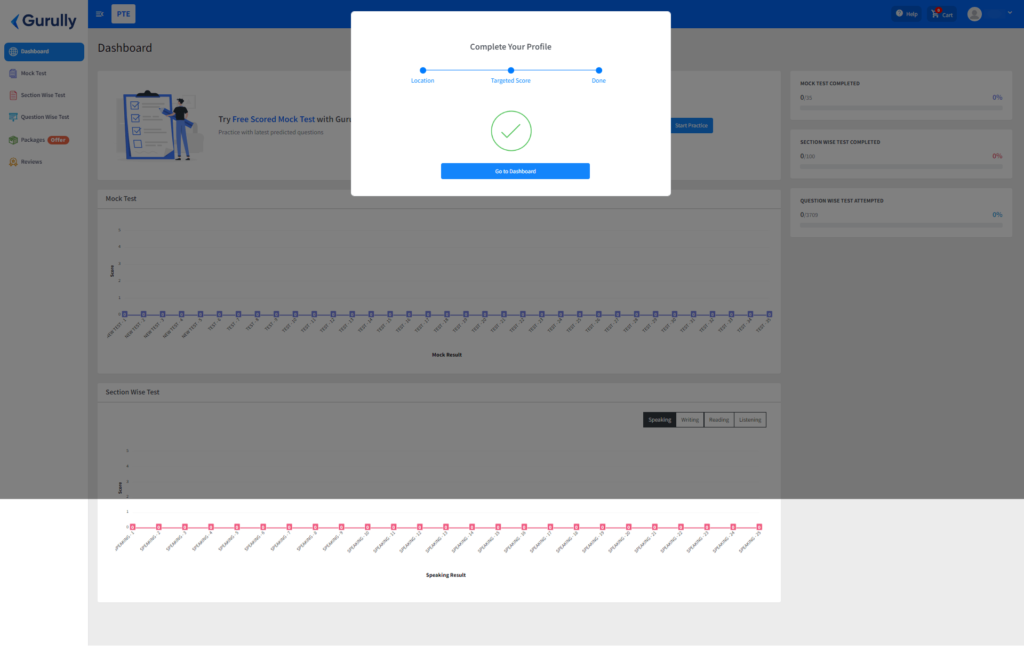
Task: Select the PTE exam selector
Action: (123, 14)
